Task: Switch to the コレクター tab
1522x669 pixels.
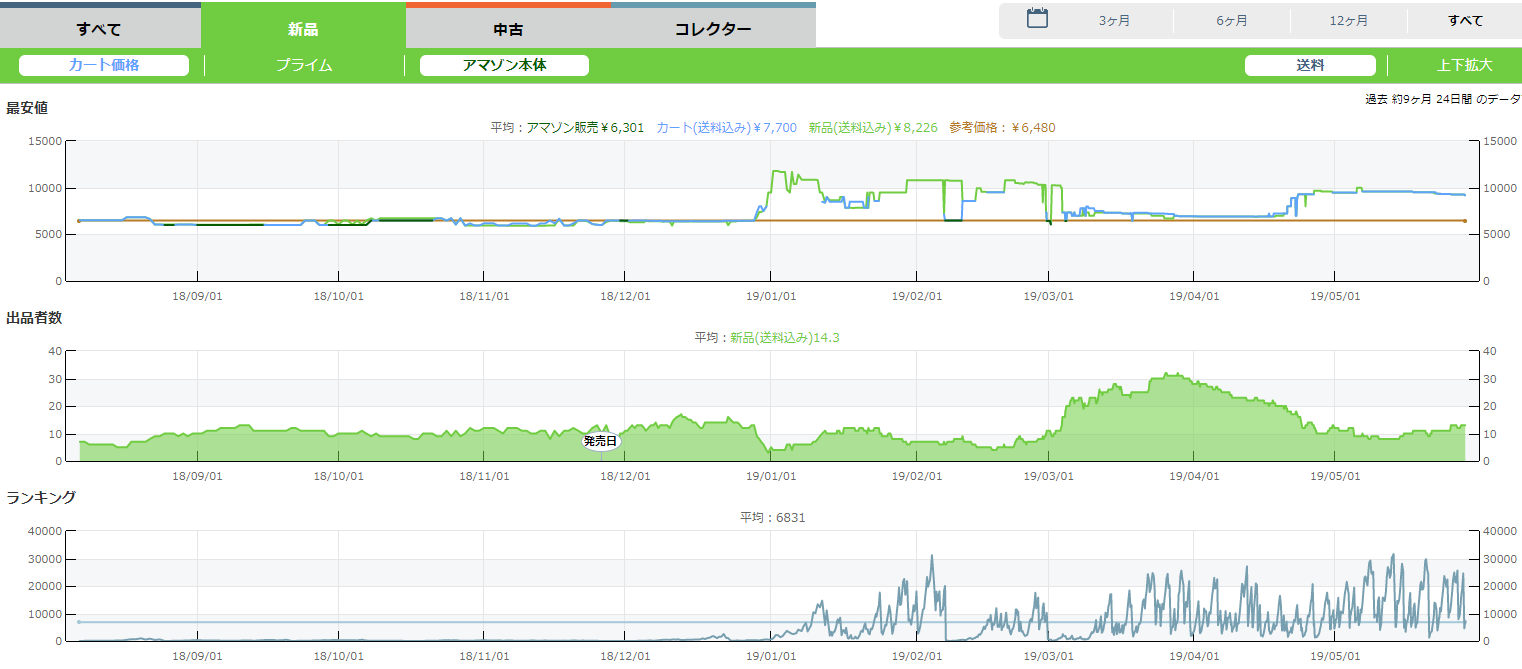Action: tap(713, 28)
